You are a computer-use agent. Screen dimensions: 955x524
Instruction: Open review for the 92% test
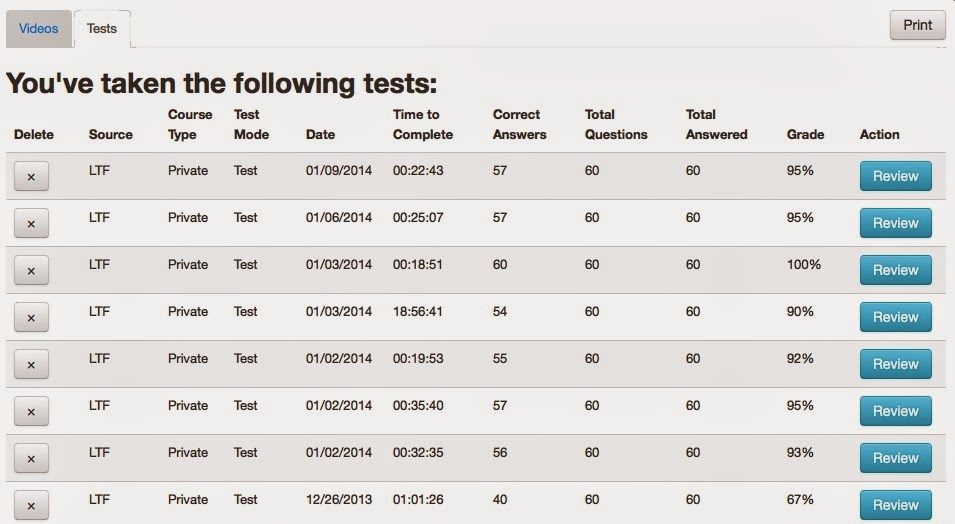pos(895,364)
